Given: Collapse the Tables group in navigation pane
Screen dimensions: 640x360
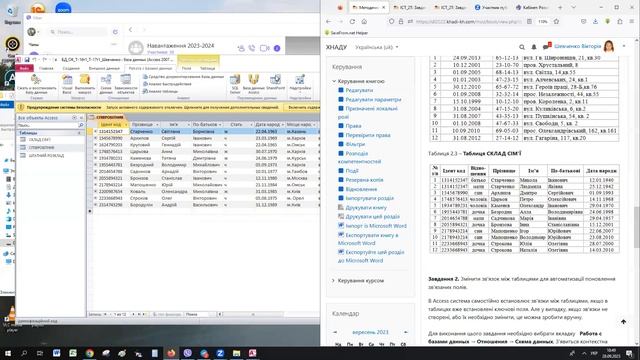Looking at the screenshot, I should click(79, 133).
